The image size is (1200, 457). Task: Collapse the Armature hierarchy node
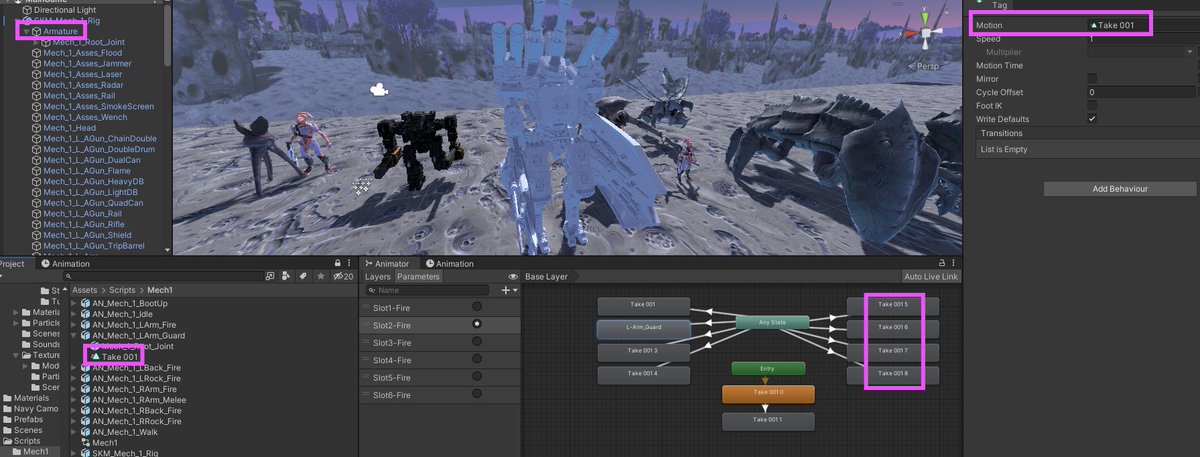click(x=25, y=31)
